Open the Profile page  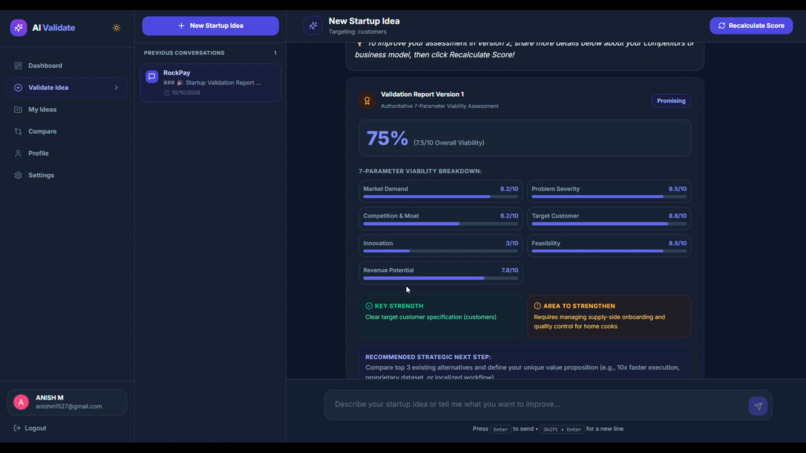click(x=67, y=153)
